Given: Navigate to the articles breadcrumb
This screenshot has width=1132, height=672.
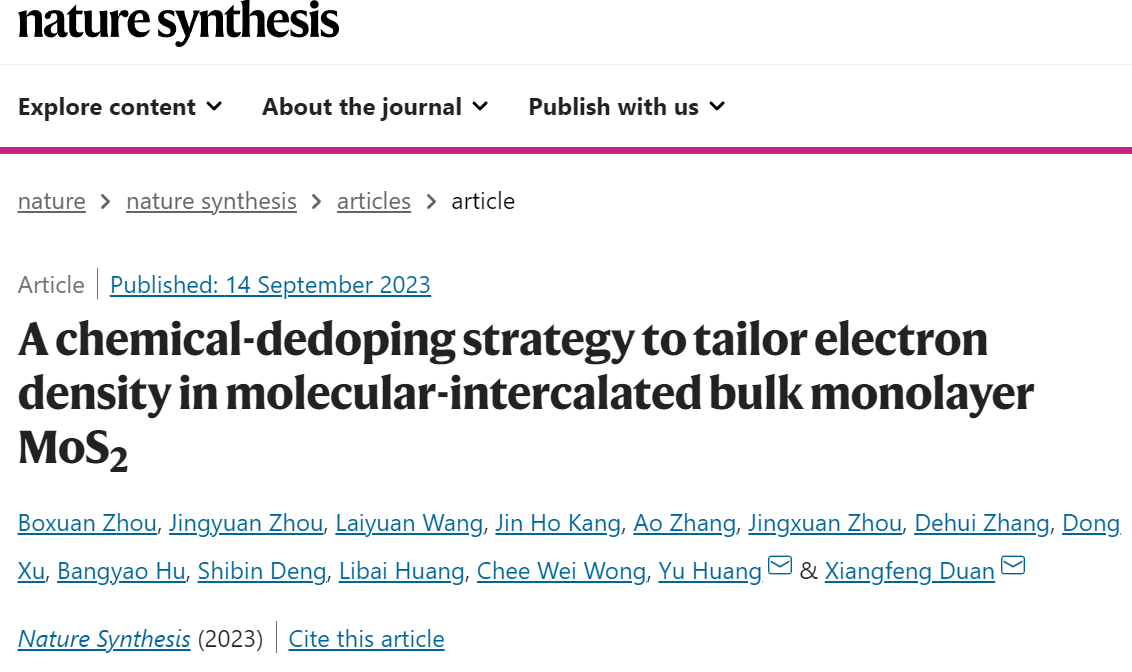Looking at the screenshot, I should click(374, 201).
